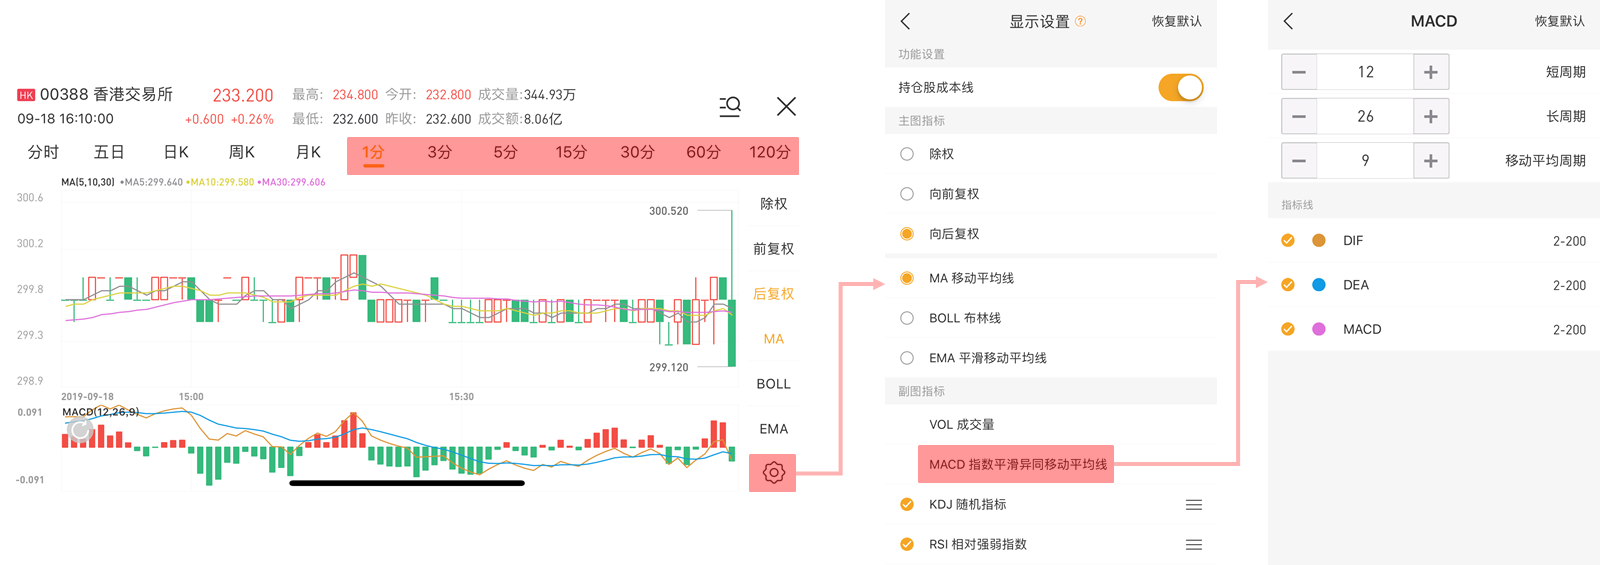The height and width of the screenshot is (565, 1600).
Task: Decrease the 长周期 value with minus
Action: tap(1299, 116)
